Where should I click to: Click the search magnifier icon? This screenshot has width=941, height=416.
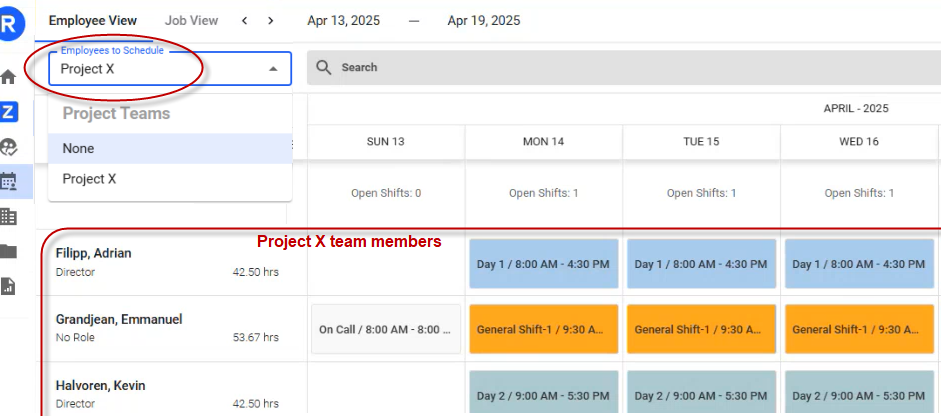click(x=324, y=67)
